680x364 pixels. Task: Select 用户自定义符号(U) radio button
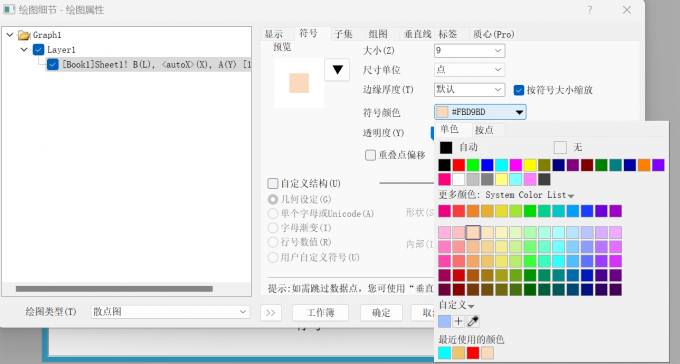[x=273, y=258]
